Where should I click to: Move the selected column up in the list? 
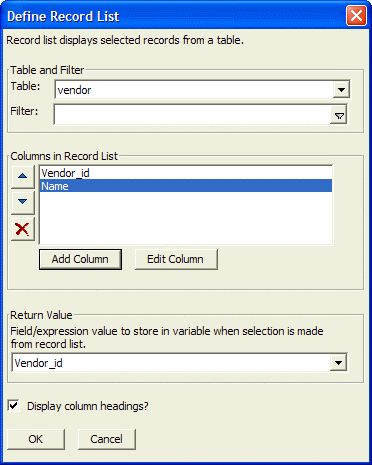click(x=23, y=176)
